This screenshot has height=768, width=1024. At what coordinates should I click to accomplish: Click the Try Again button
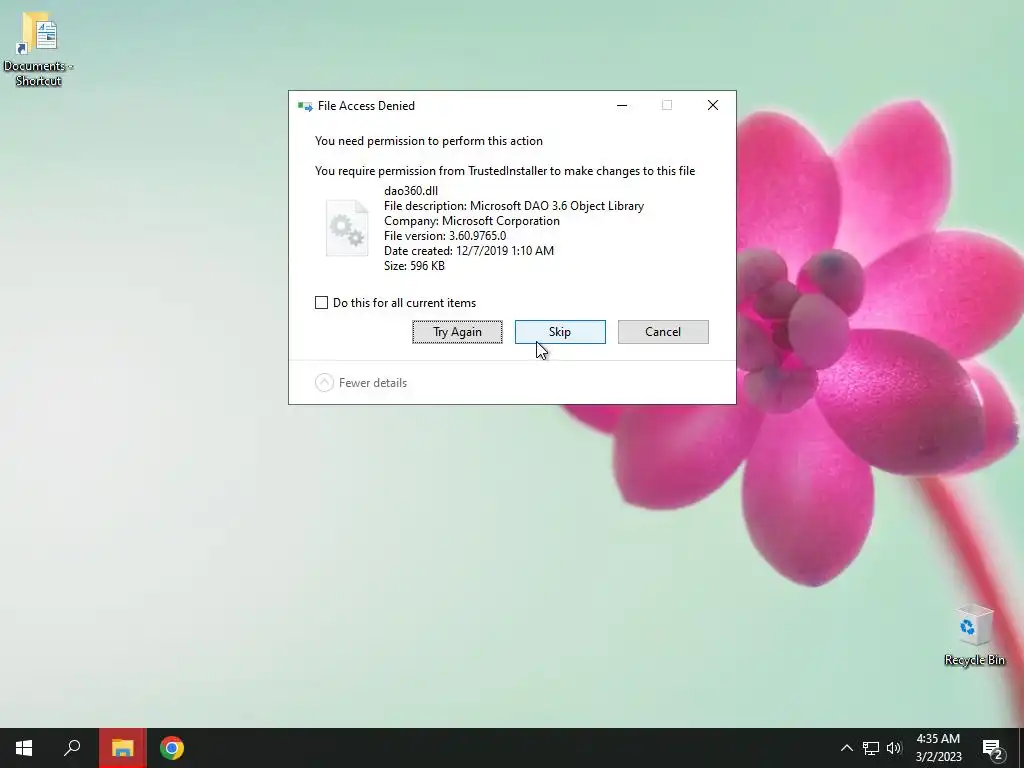click(x=457, y=332)
